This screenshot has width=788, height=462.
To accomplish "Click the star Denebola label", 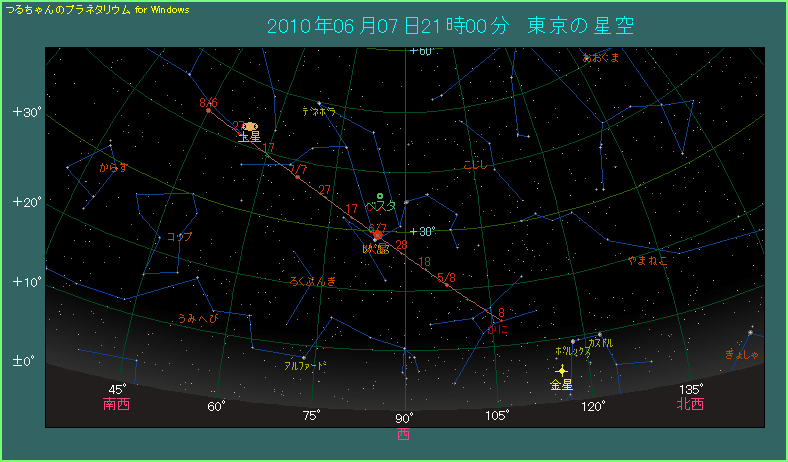I will [319, 110].
